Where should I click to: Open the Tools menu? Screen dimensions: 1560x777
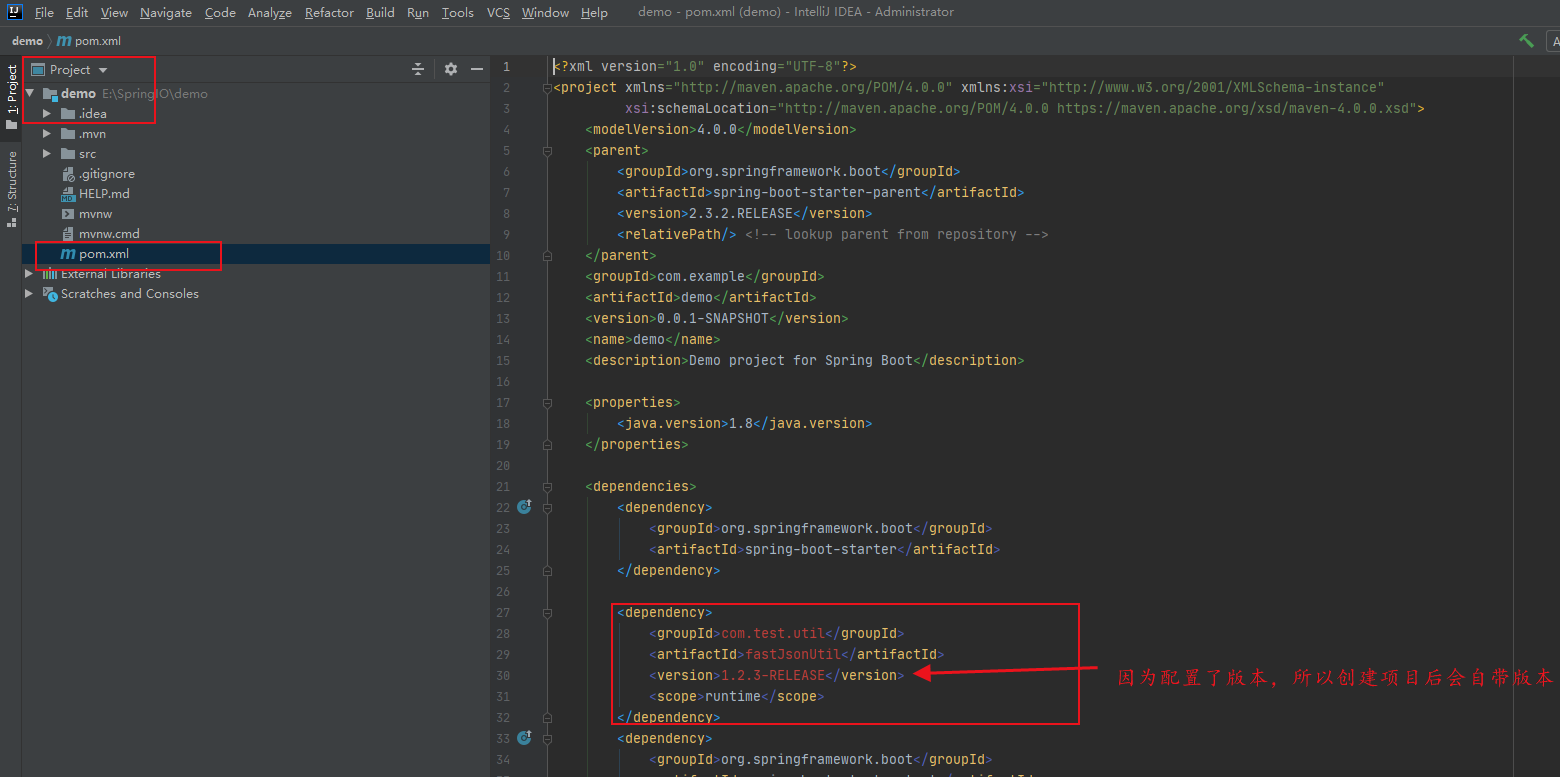(457, 12)
